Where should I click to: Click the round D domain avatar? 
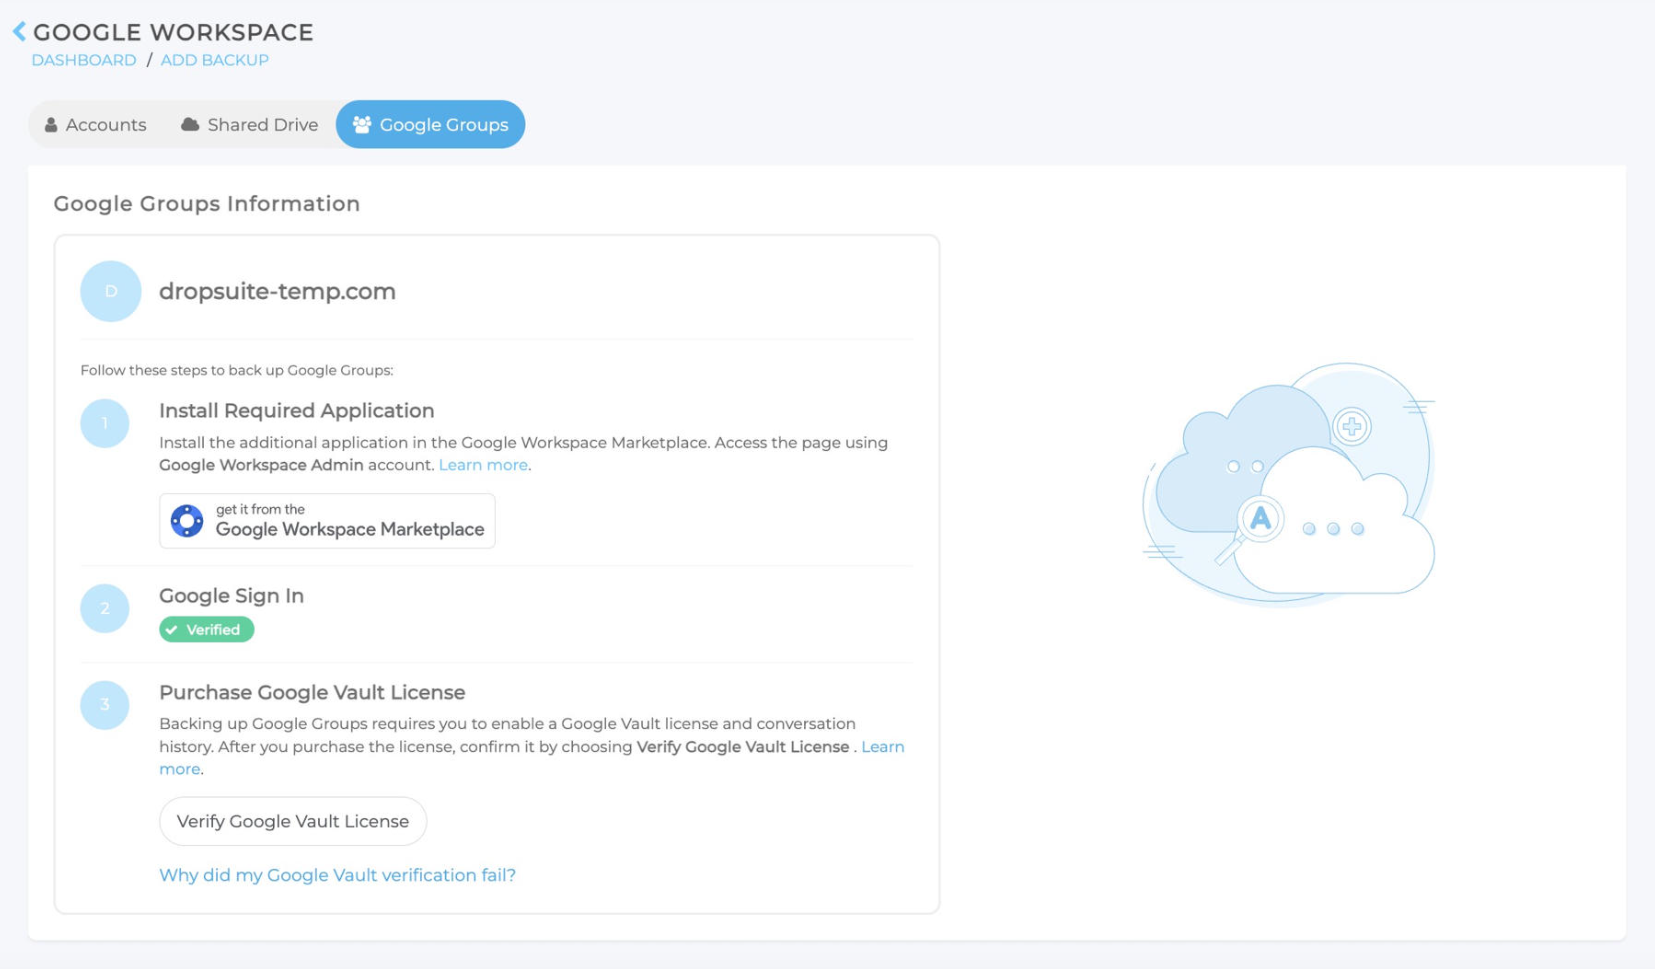click(110, 291)
